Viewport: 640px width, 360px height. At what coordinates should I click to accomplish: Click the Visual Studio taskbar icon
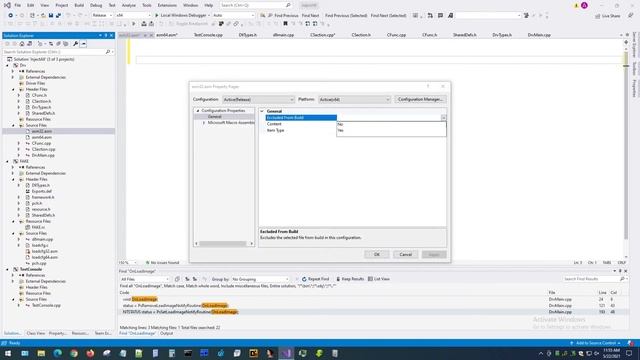click(286, 353)
